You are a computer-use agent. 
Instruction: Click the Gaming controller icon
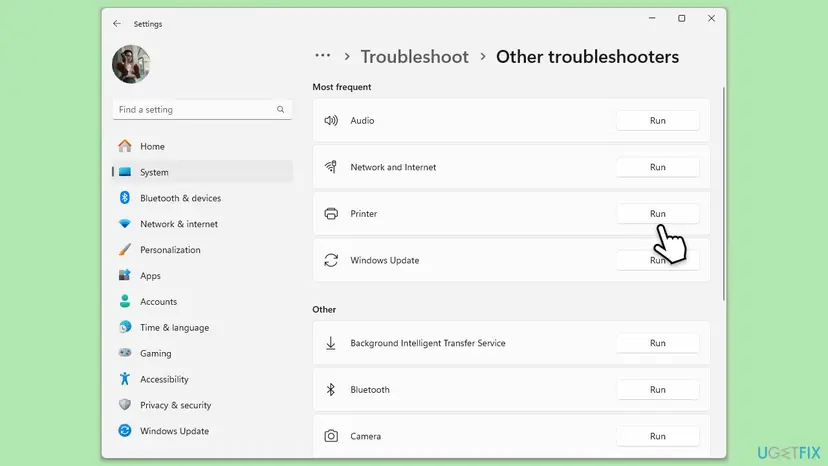(x=125, y=352)
